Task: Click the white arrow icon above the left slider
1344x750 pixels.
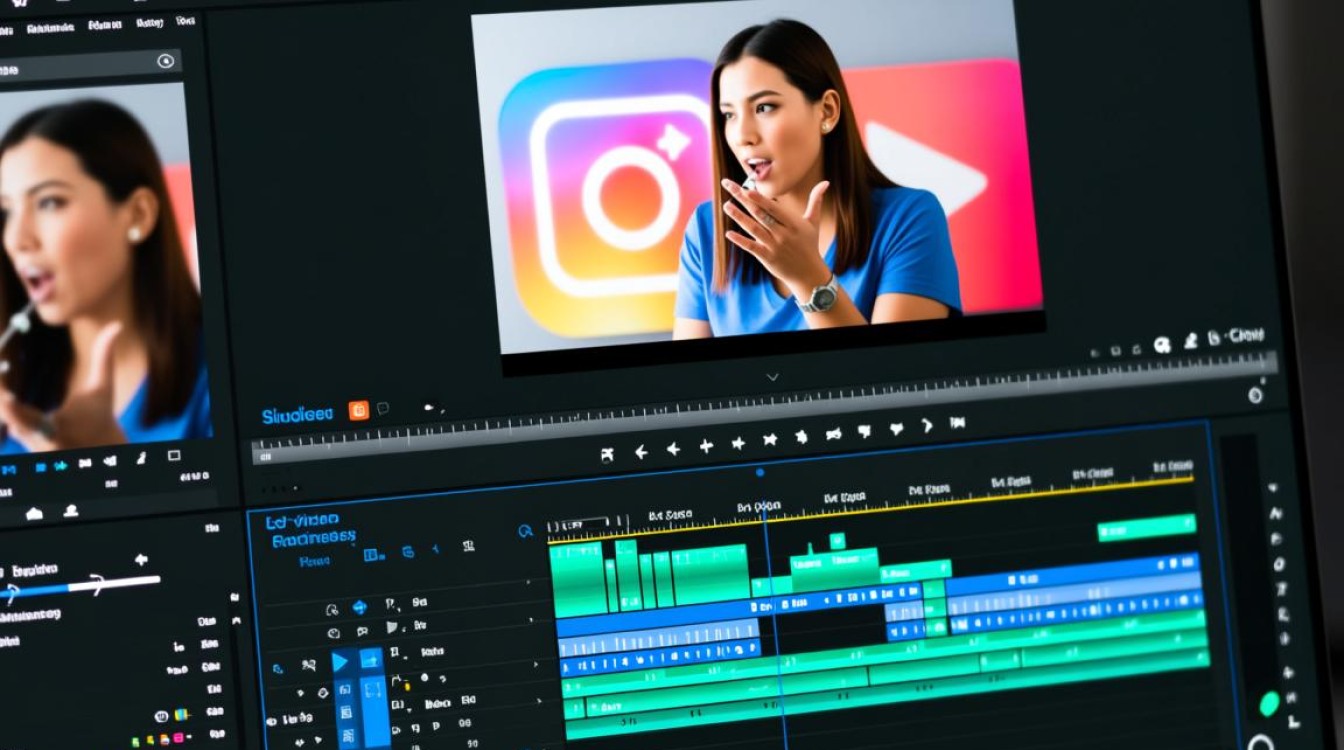Action: click(140, 559)
